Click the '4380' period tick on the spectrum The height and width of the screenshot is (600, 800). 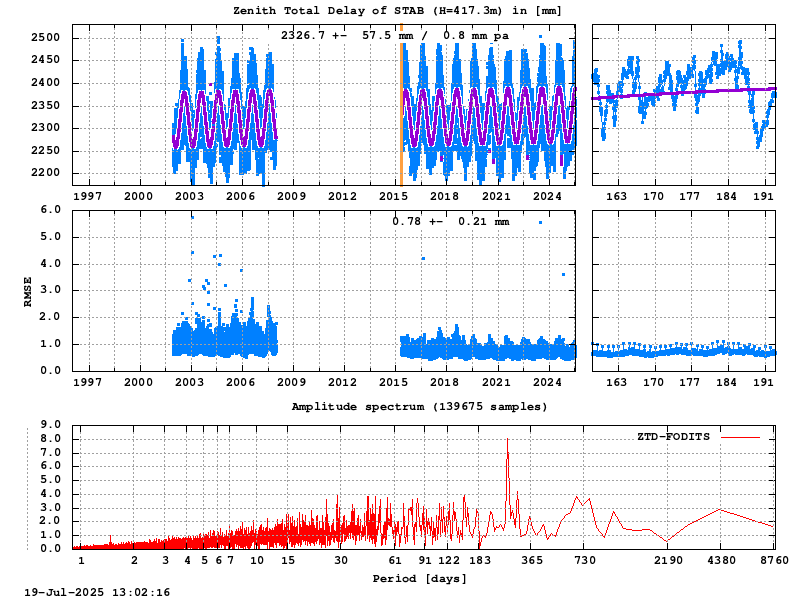click(721, 560)
